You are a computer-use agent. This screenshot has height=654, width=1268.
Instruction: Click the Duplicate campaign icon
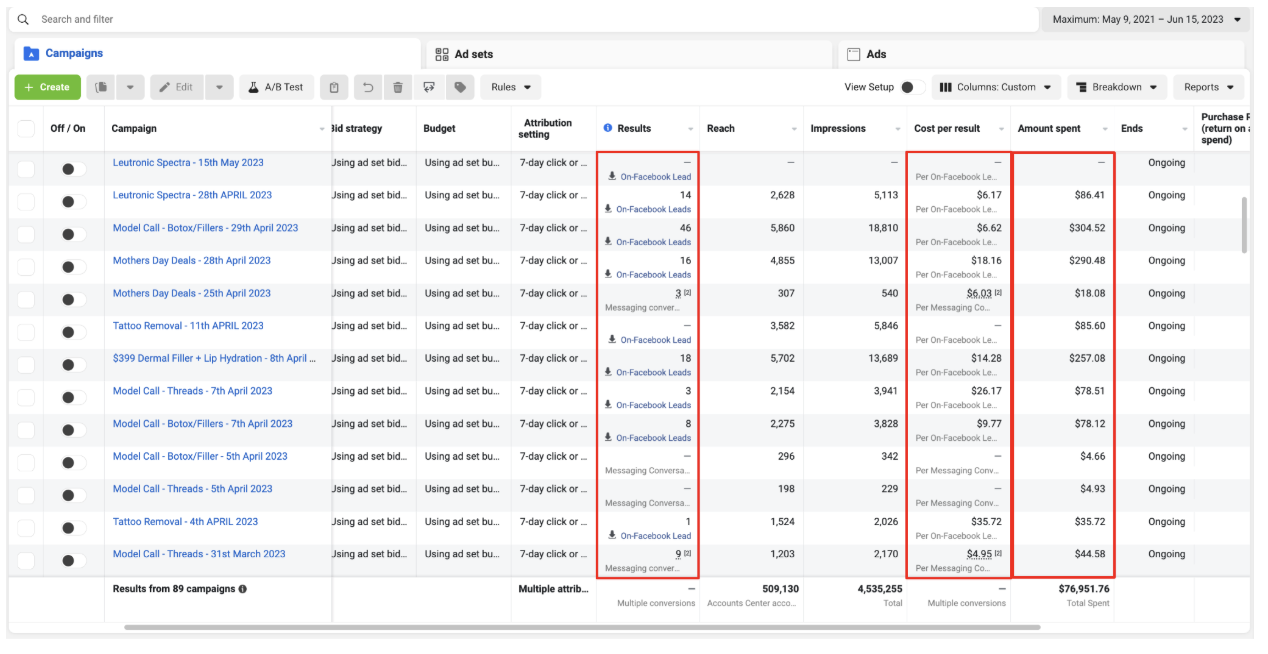point(101,87)
